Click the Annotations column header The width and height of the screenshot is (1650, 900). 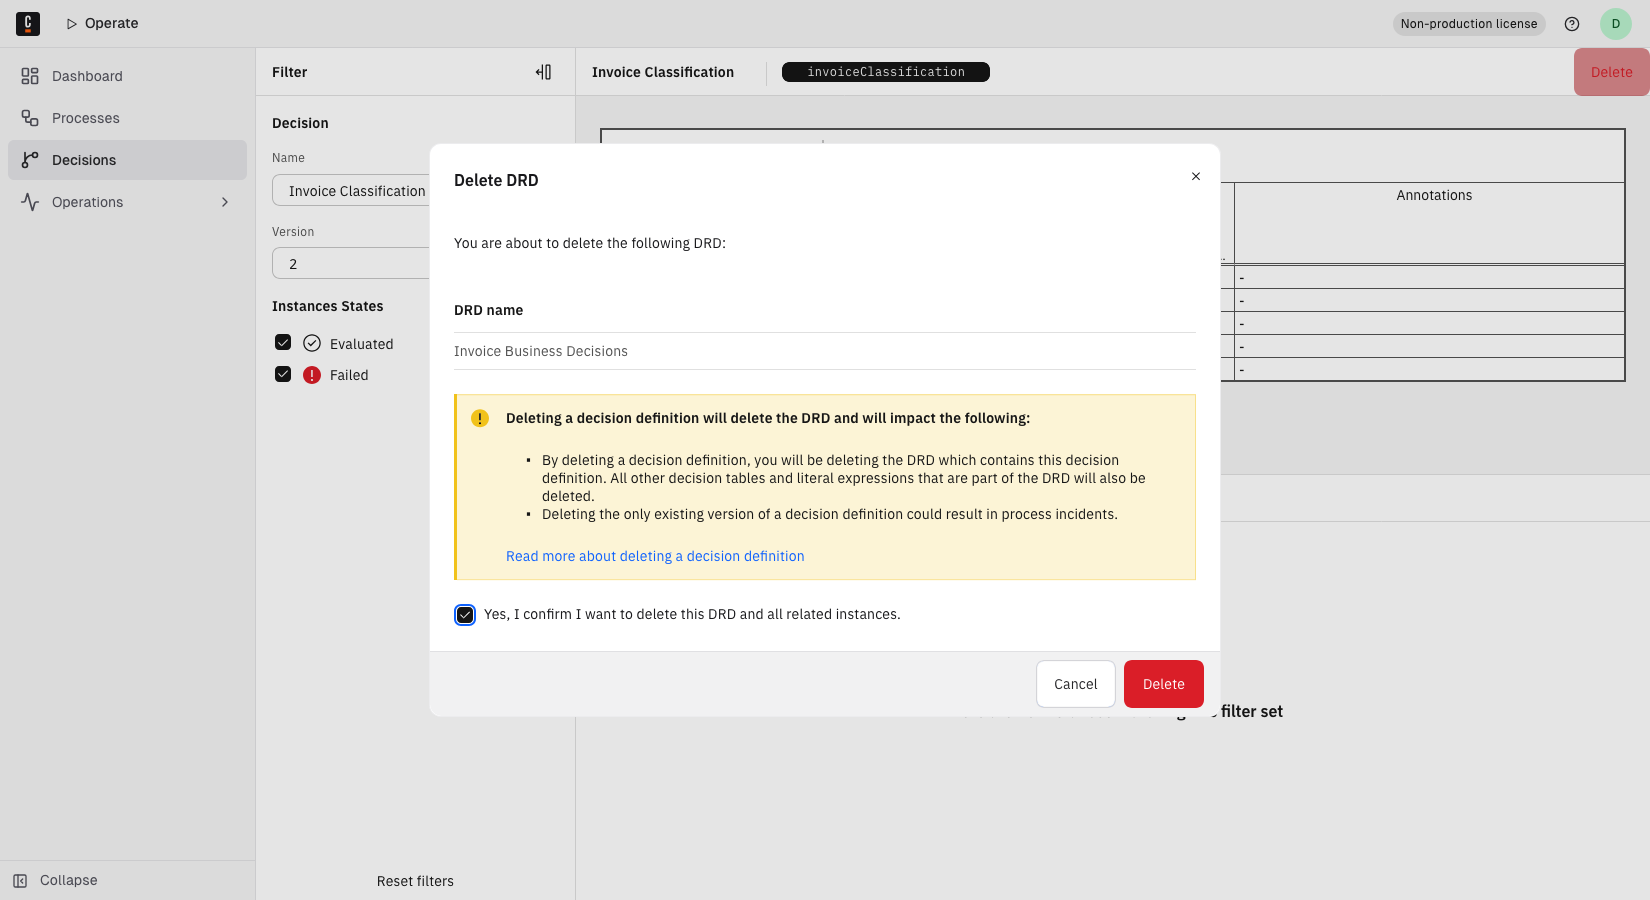coord(1434,196)
